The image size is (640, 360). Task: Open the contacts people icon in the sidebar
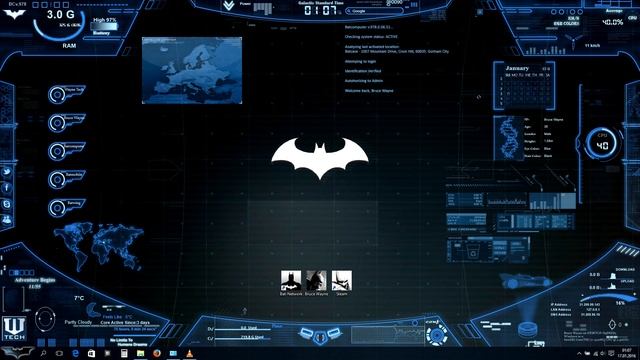point(7,220)
